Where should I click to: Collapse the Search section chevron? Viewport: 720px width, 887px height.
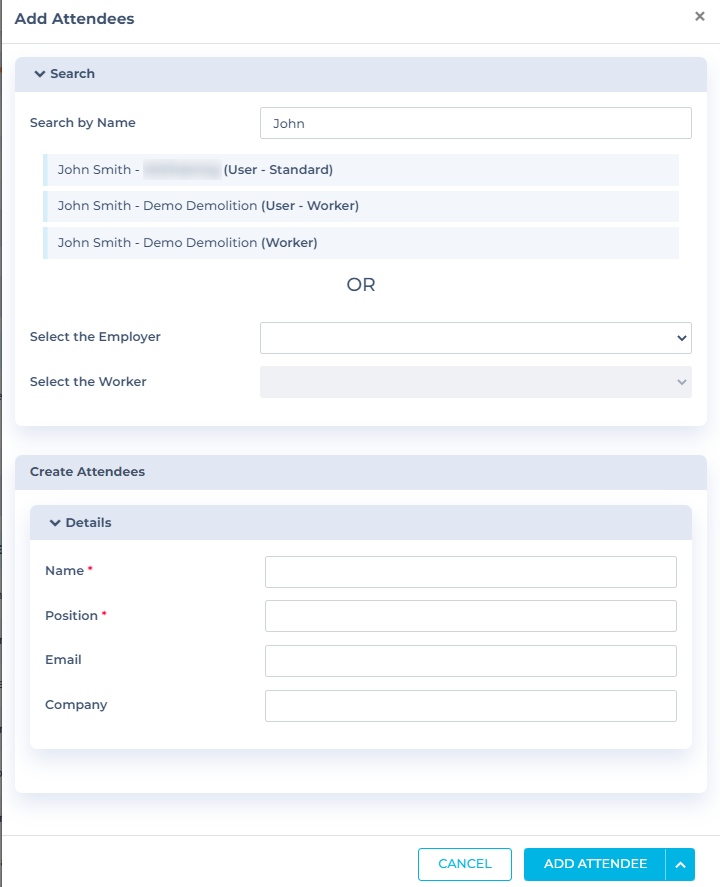click(40, 74)
